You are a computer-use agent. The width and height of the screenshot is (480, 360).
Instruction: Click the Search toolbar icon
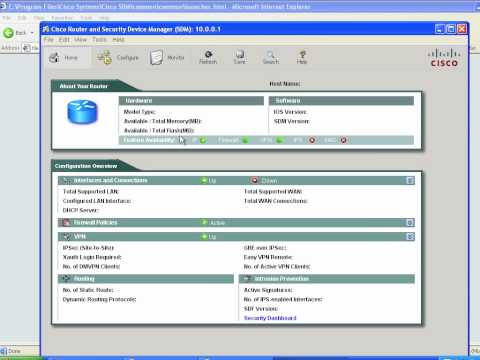(x=271, y=57)
